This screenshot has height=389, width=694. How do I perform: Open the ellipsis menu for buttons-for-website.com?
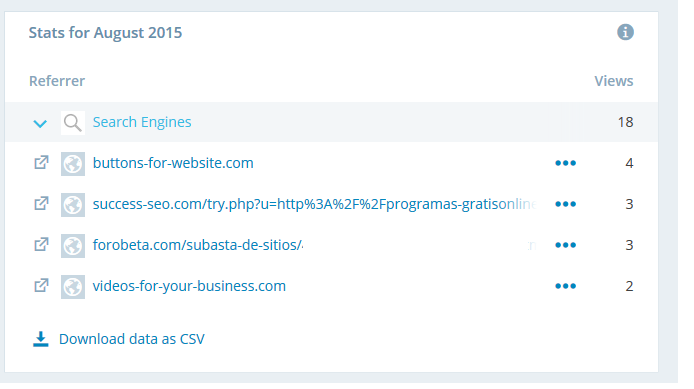coord(565,163)
